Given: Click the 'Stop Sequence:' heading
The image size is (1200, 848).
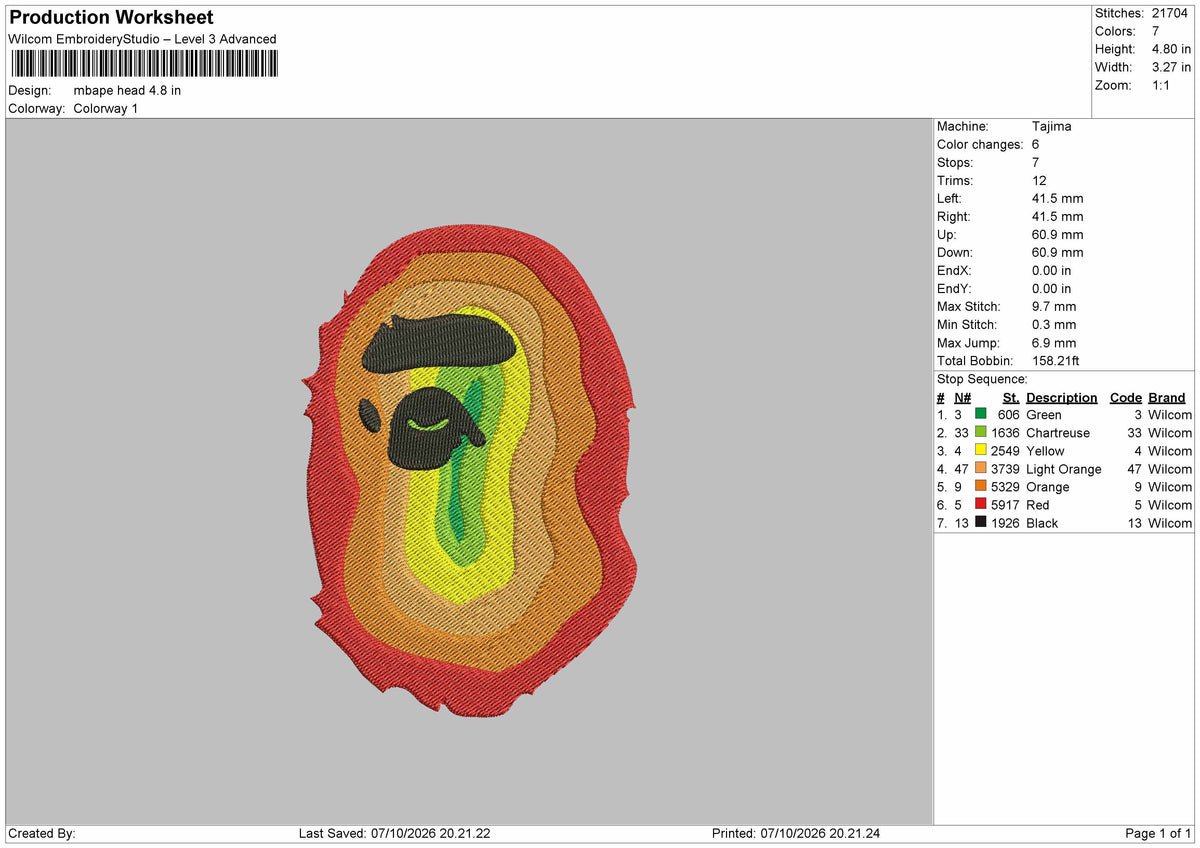Looking at the screenshot, I should (x=982, y=379).
